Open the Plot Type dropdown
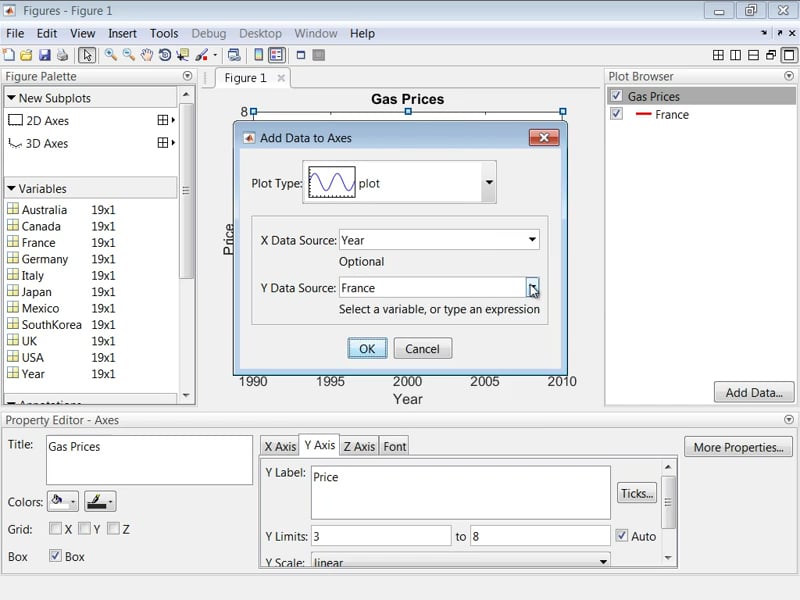This screenshot has height=600, width=800. 489,182
